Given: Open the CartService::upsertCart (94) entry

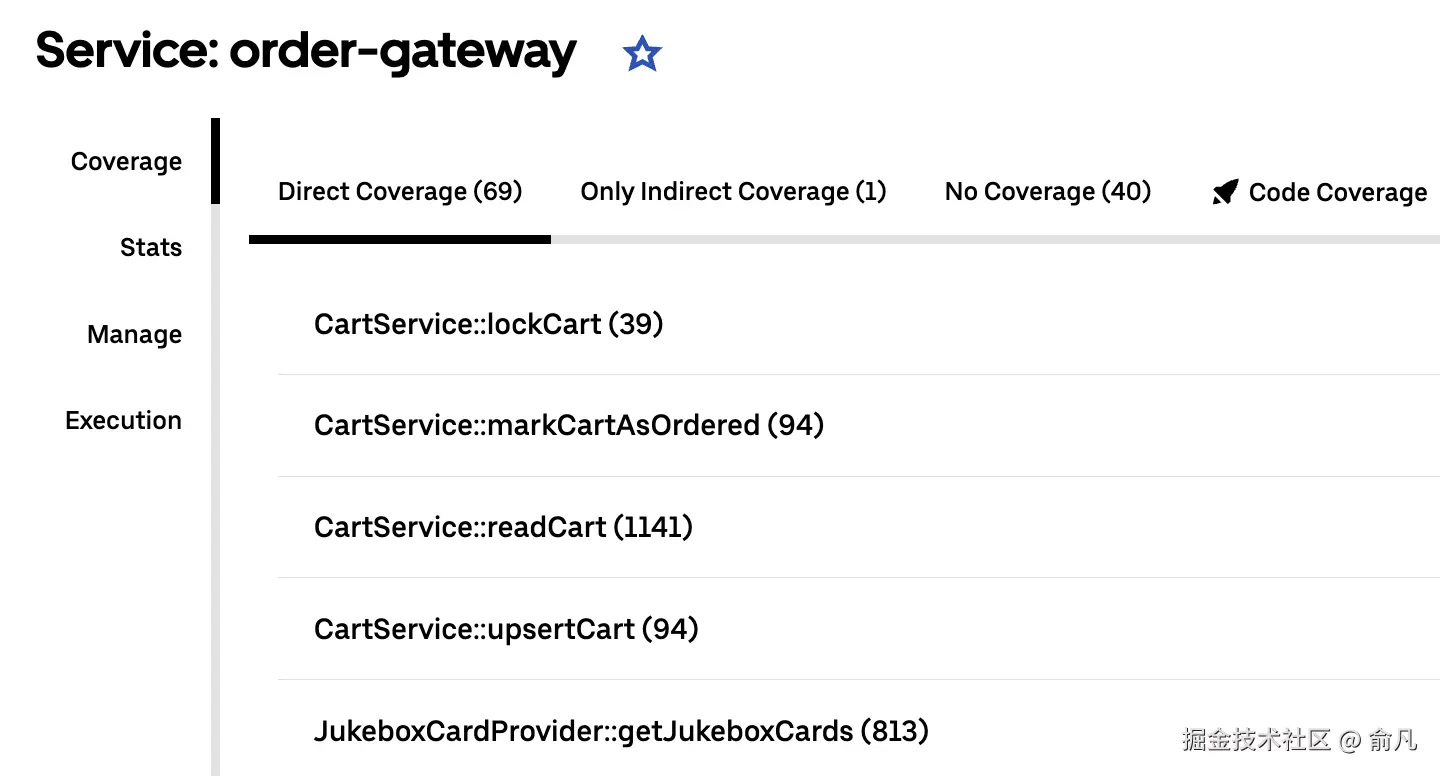Looking at the screenshot, I should coord(505,629).
